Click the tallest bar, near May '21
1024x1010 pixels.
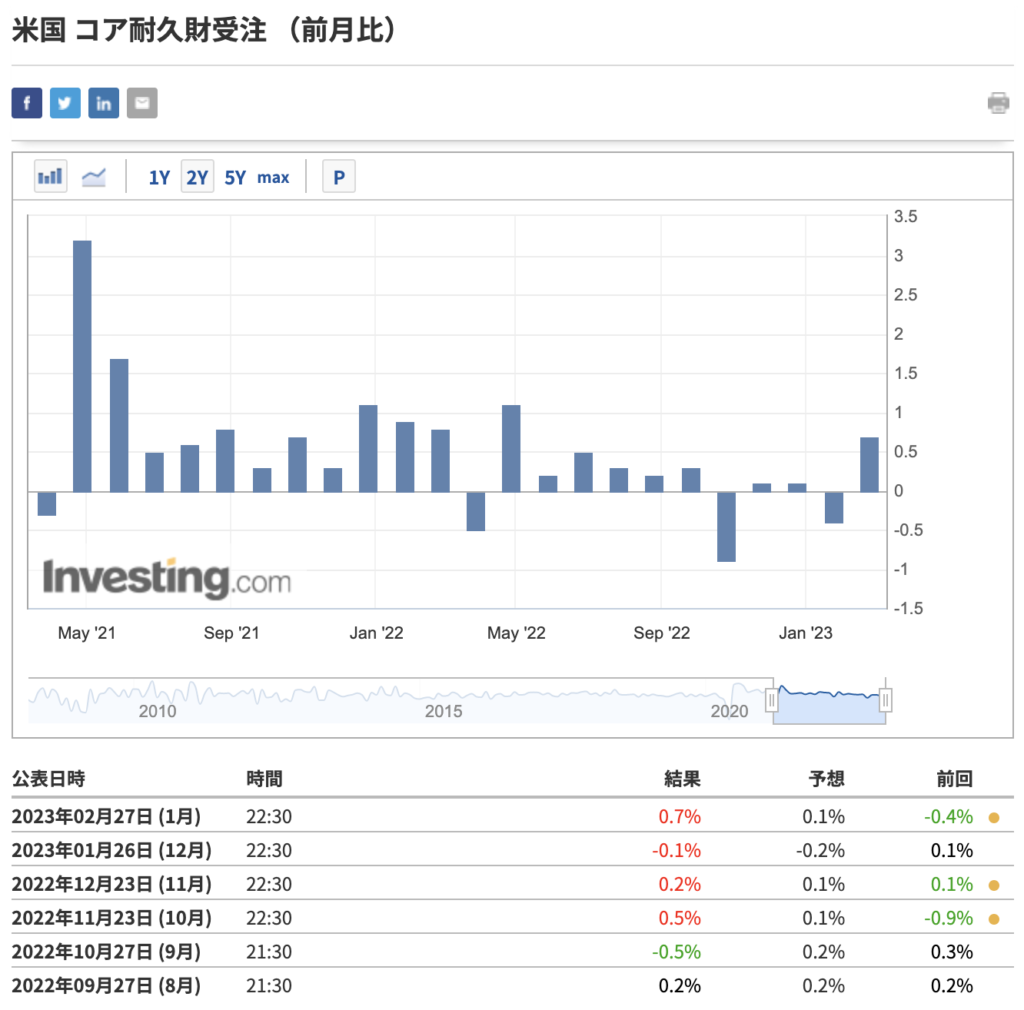click(82, 366)
